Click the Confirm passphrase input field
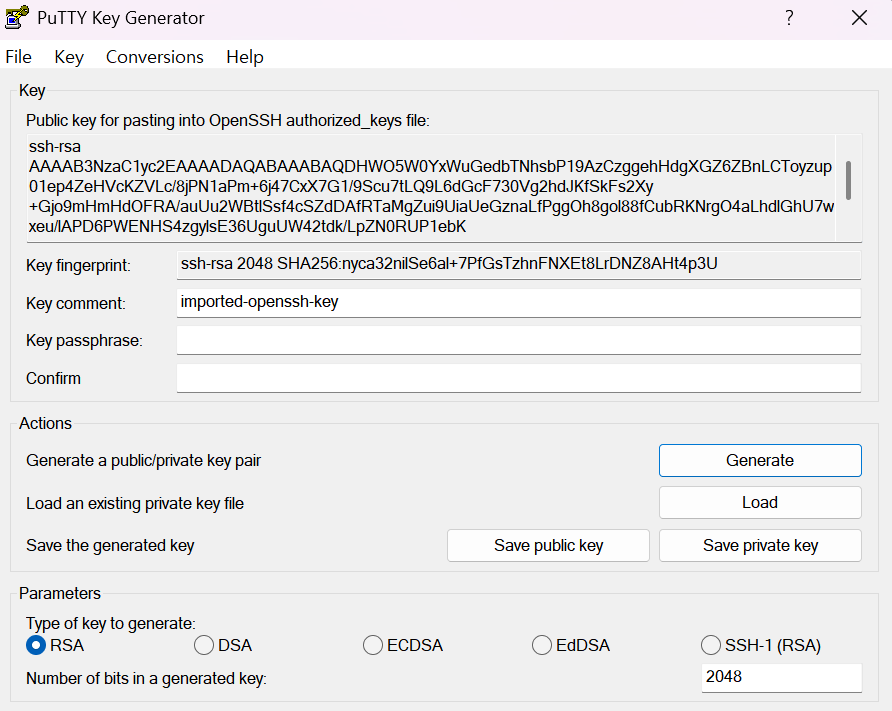The image size is (892, 711). [519, 378]
